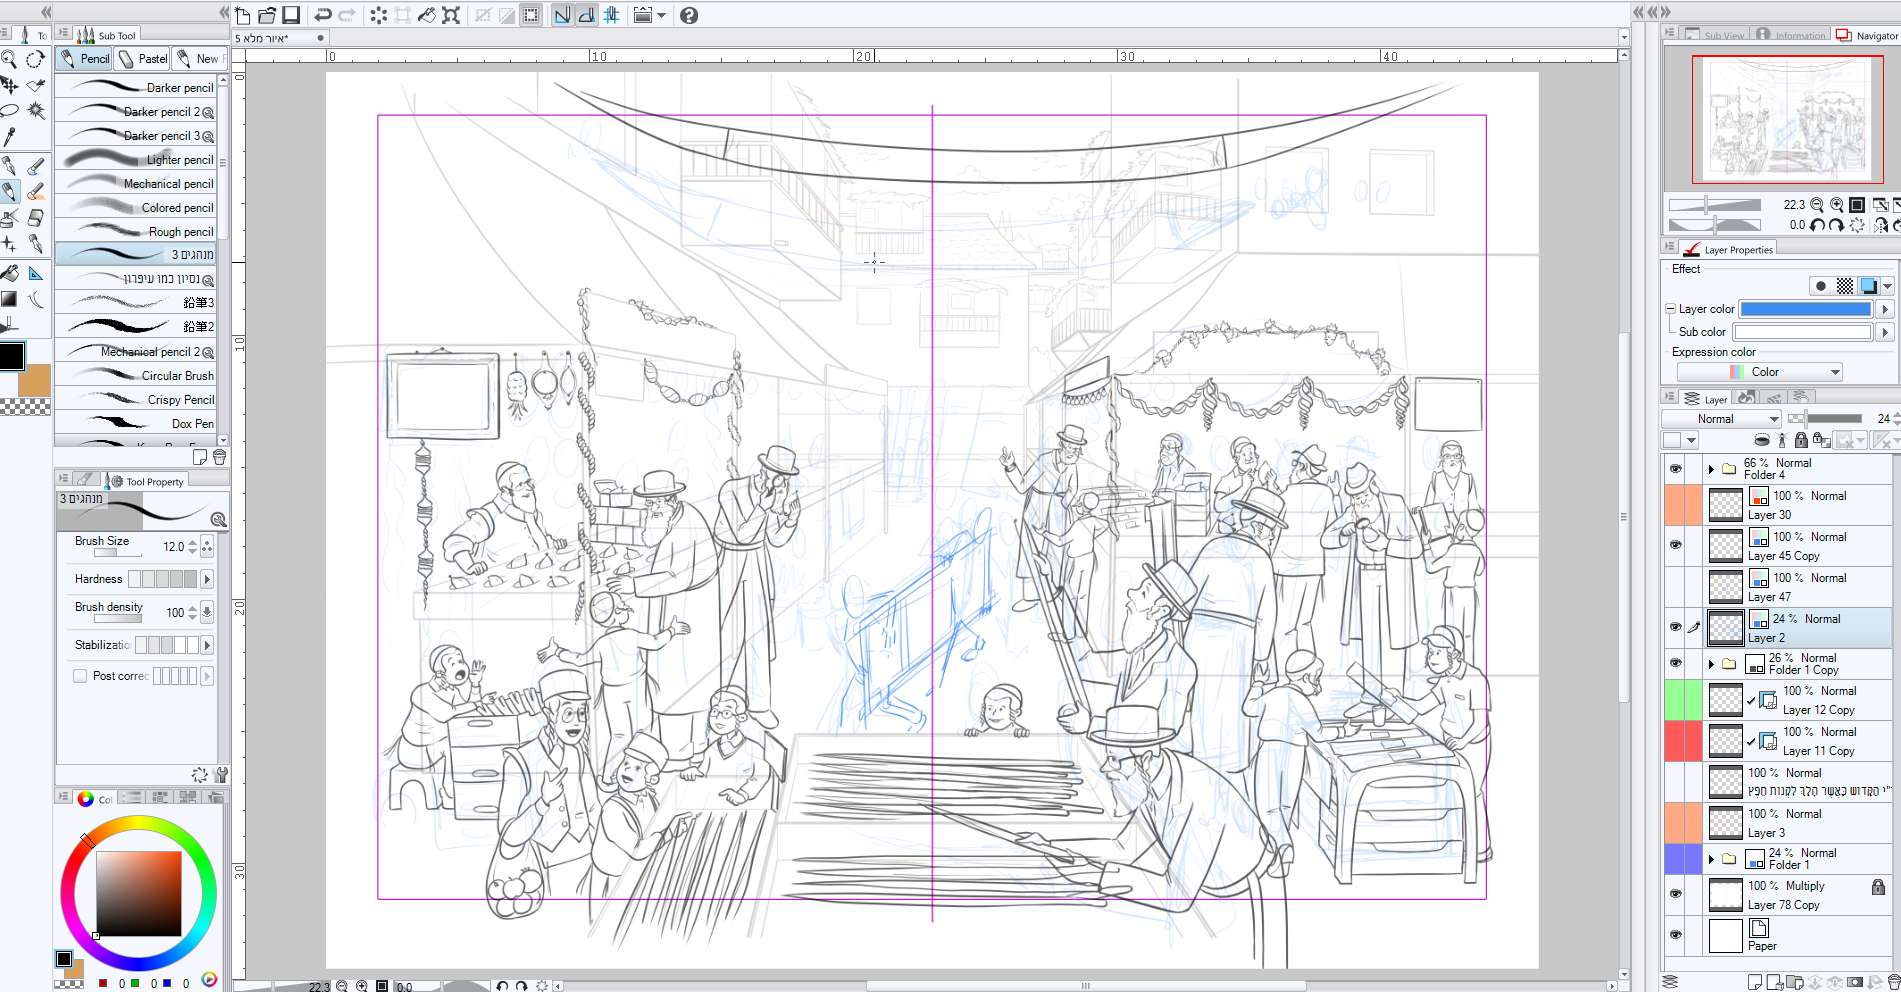This screenshot has height=992, width=1901.
Task: Choose the Mechanical pencil brush
Action: tap(137, 184)
